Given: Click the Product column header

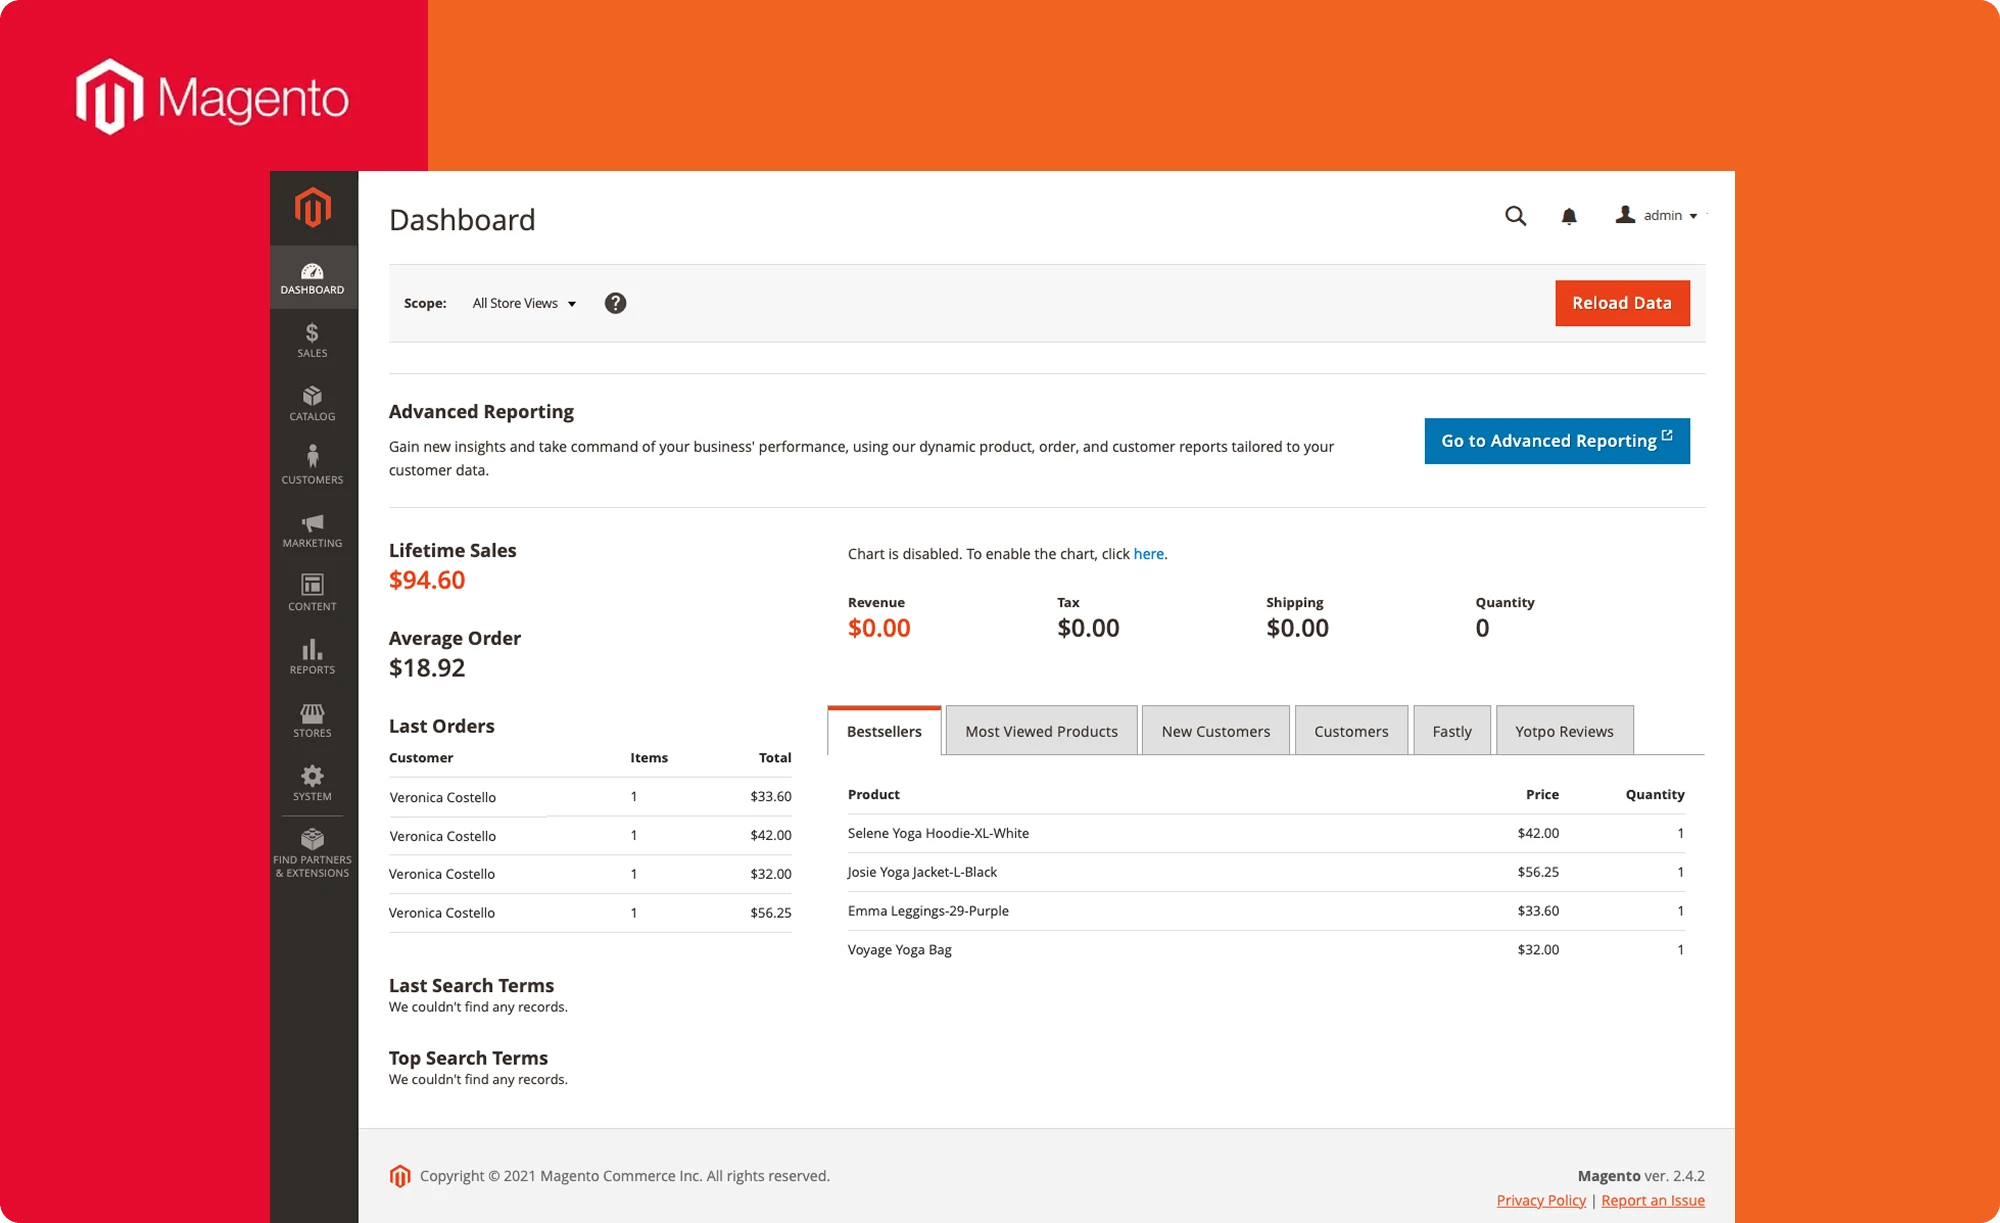Looking at the screenshot, I should coord(874,794).
